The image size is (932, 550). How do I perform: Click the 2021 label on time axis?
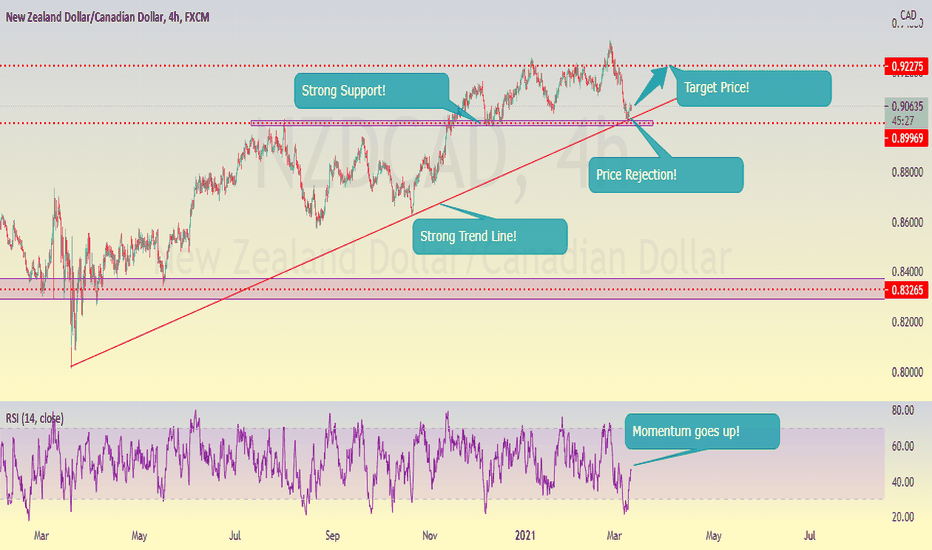click(525, 536)
